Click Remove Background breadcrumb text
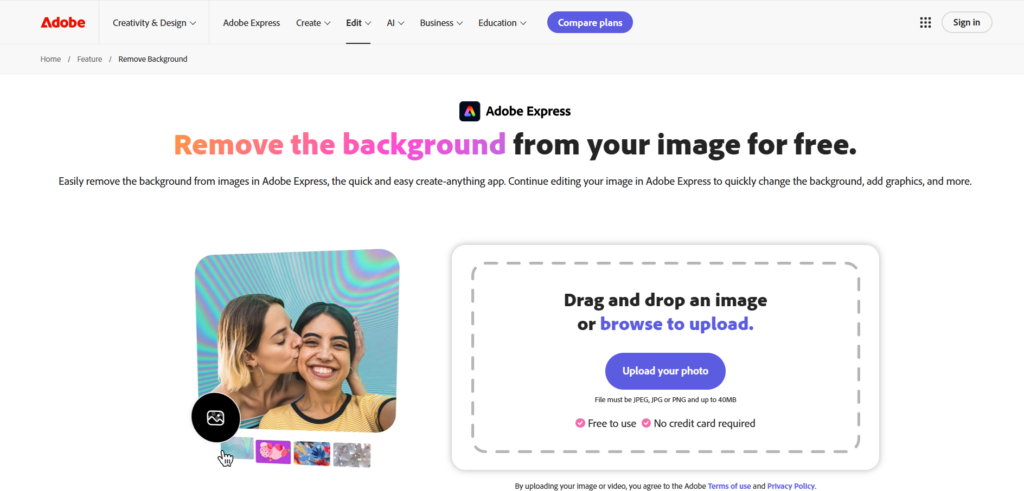This screenshot has height=491, width=1024. click(x=153, y=59)
